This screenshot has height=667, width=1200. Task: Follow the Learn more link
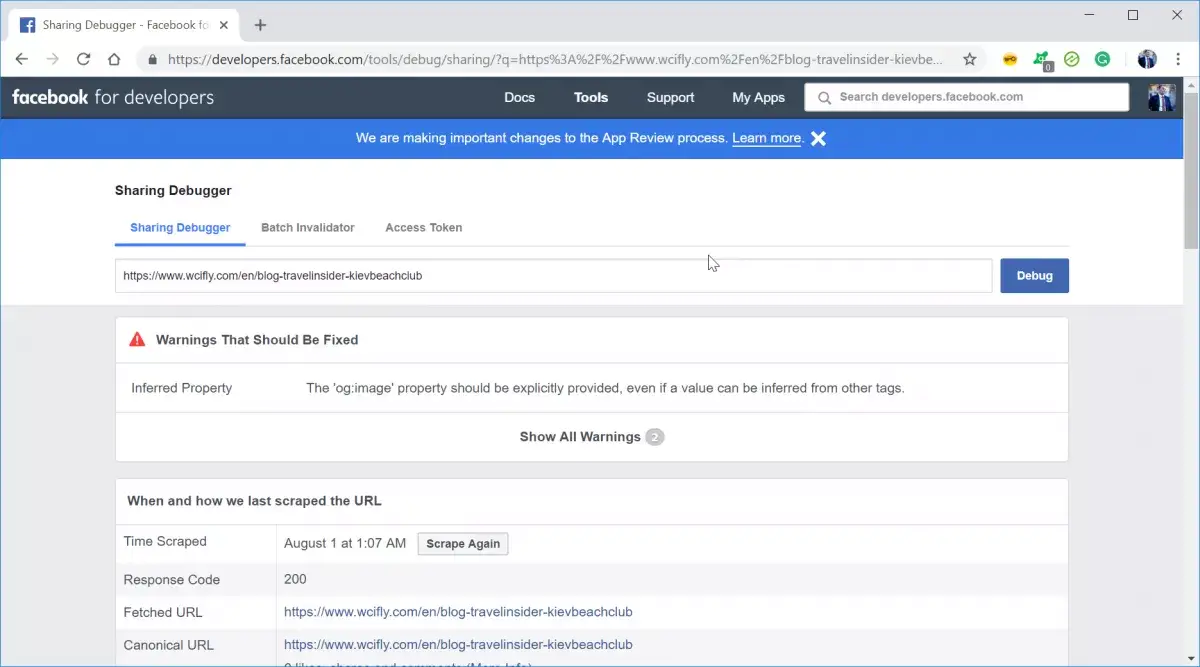[767, 139]
